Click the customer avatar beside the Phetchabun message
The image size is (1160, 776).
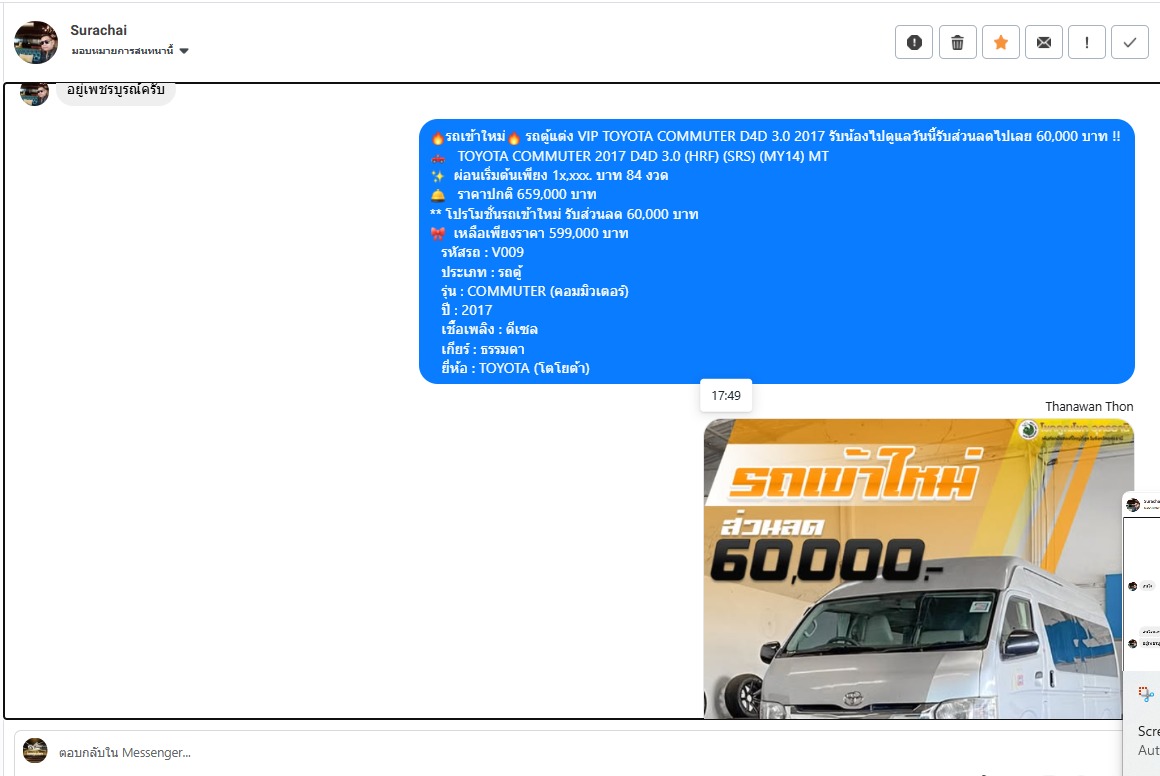tap(34, 93)
